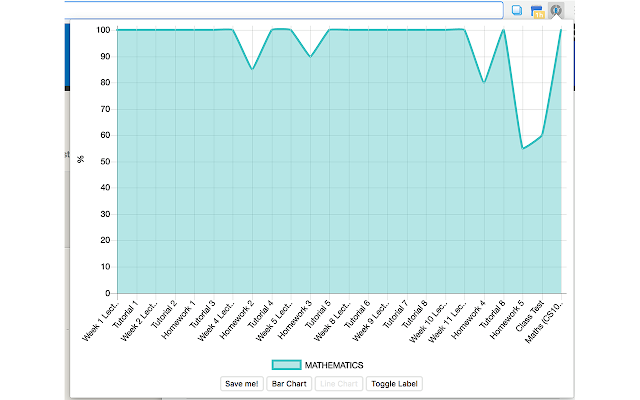Click the 60 value on the y-axis

coord(105,135)
